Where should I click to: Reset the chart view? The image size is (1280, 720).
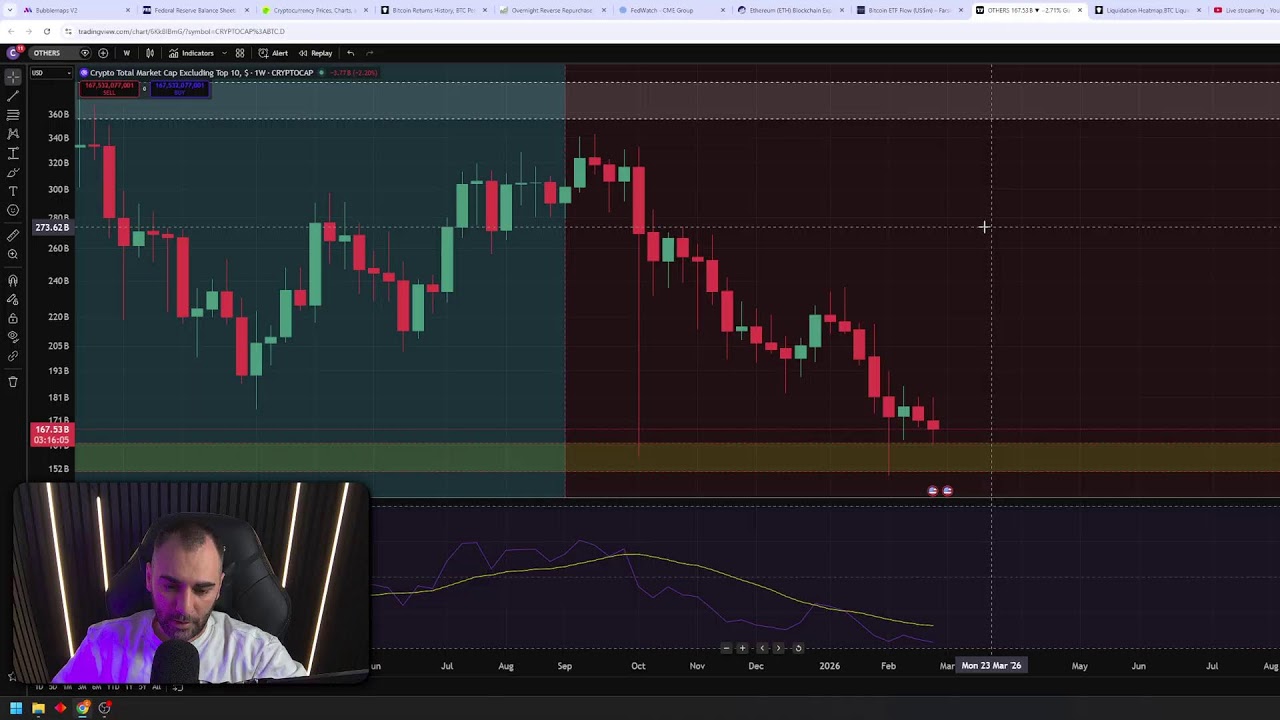[798, 648]
